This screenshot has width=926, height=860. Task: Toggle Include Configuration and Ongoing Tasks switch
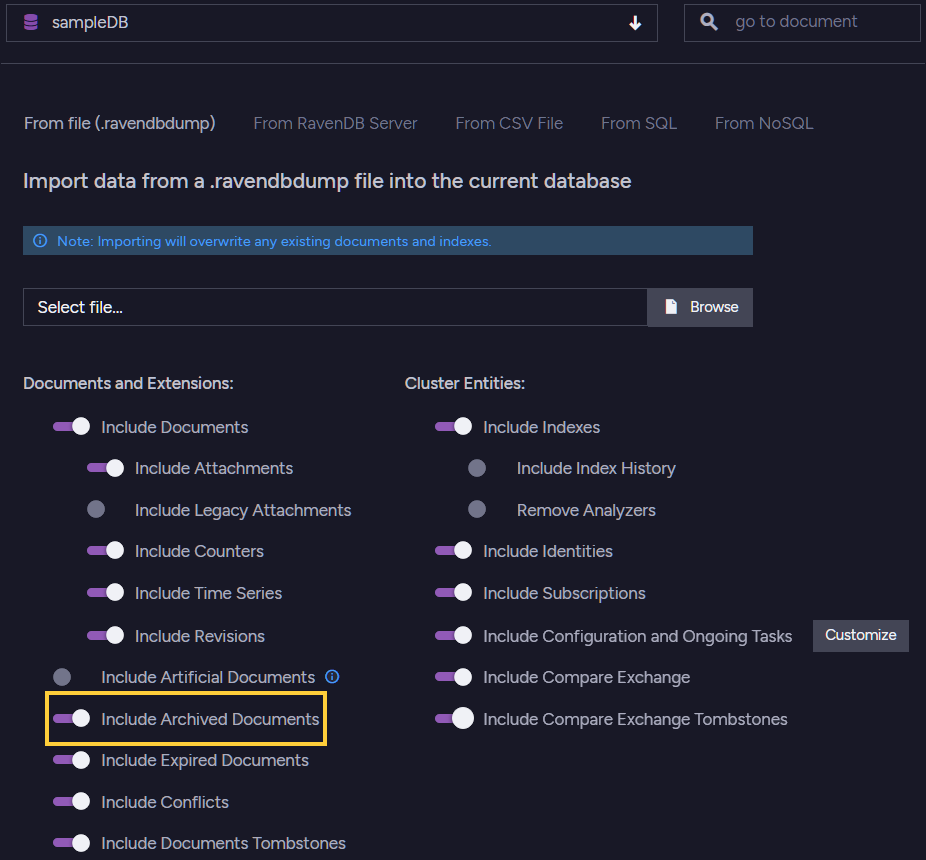454,636
